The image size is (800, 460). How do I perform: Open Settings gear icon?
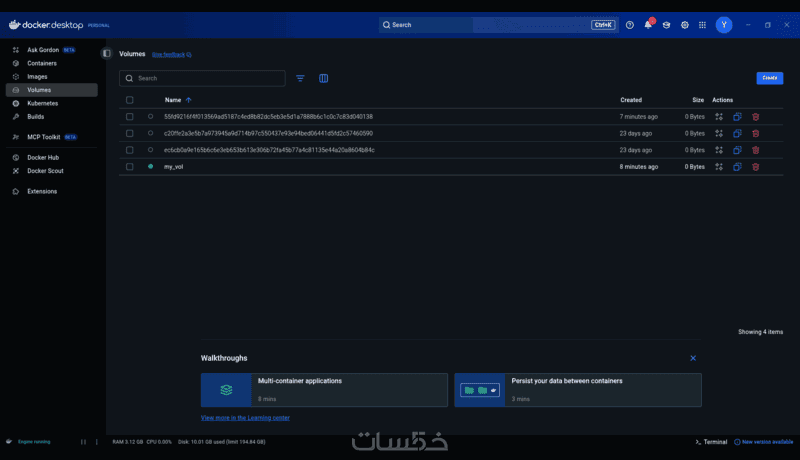685,25
